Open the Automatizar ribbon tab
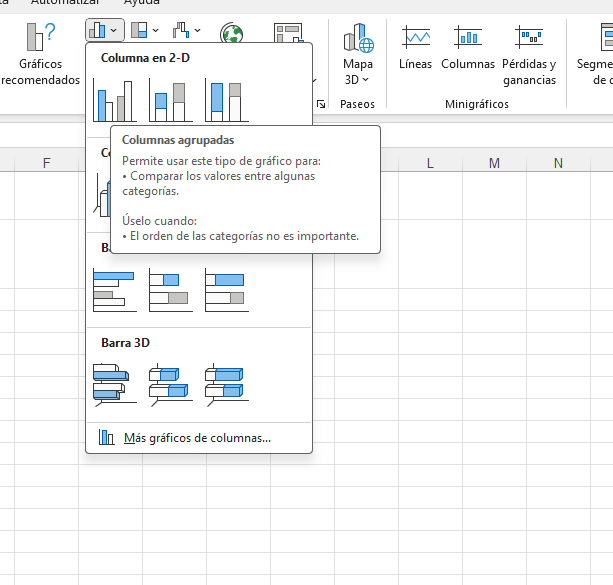This screenshot has height=585, width=613. 65,2
